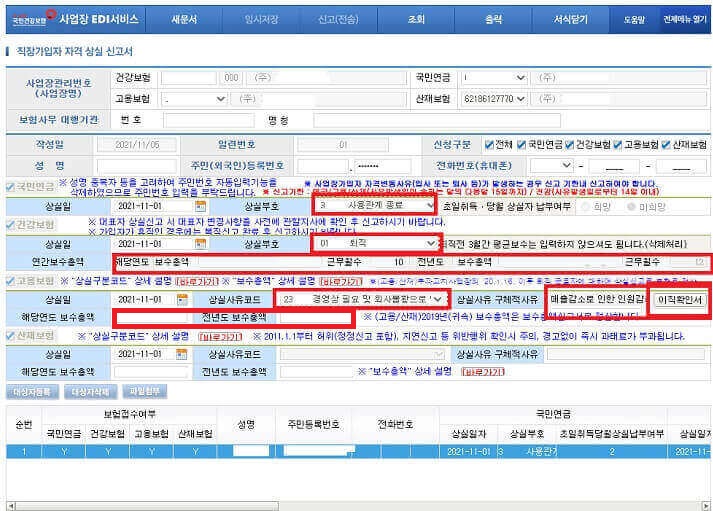713x511 pixels.
Task: Open 상실부호 dropdown showing 01 퇴직
Action: tap(376, 244)
